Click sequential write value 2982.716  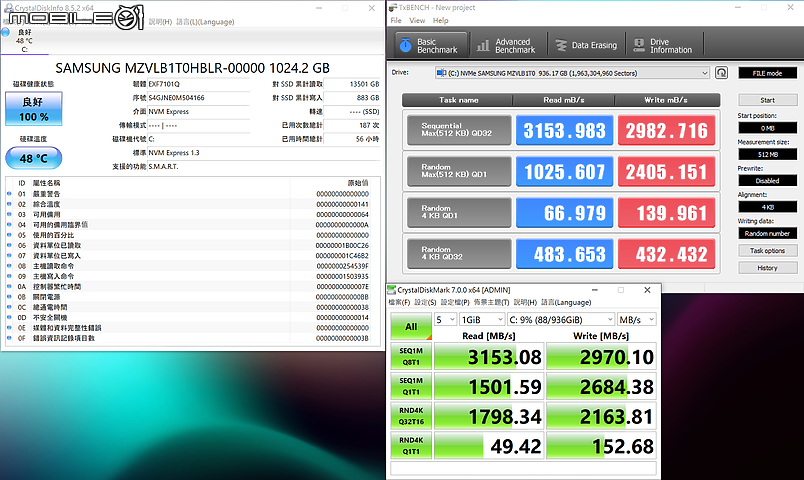667,130
